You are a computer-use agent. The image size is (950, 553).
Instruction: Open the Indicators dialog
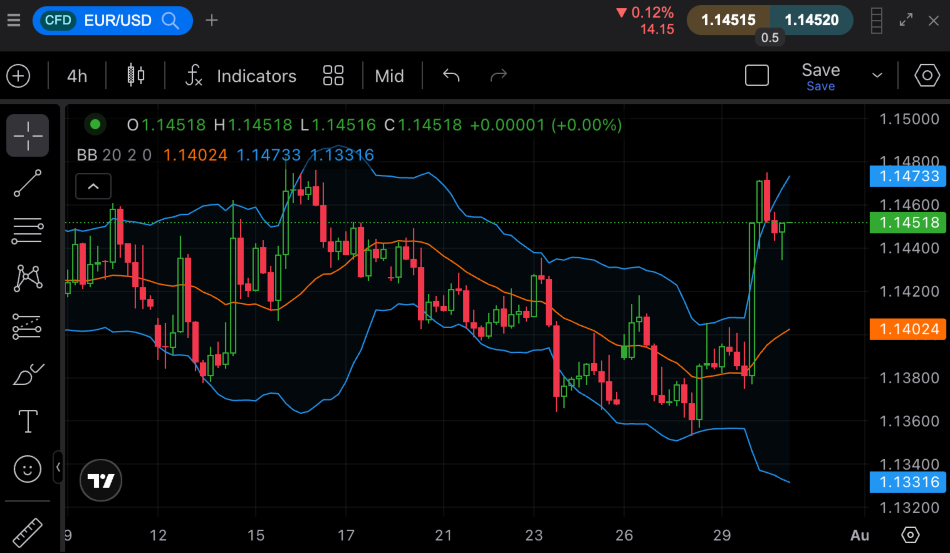pyautogui.click(x=241, y=76)
